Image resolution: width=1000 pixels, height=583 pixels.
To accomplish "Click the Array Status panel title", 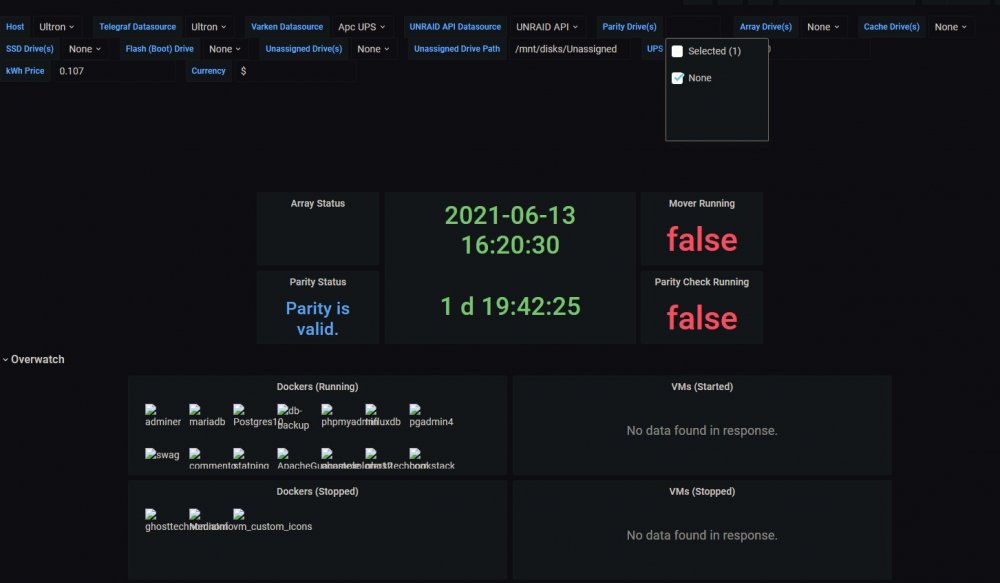I will pos(318,203).
